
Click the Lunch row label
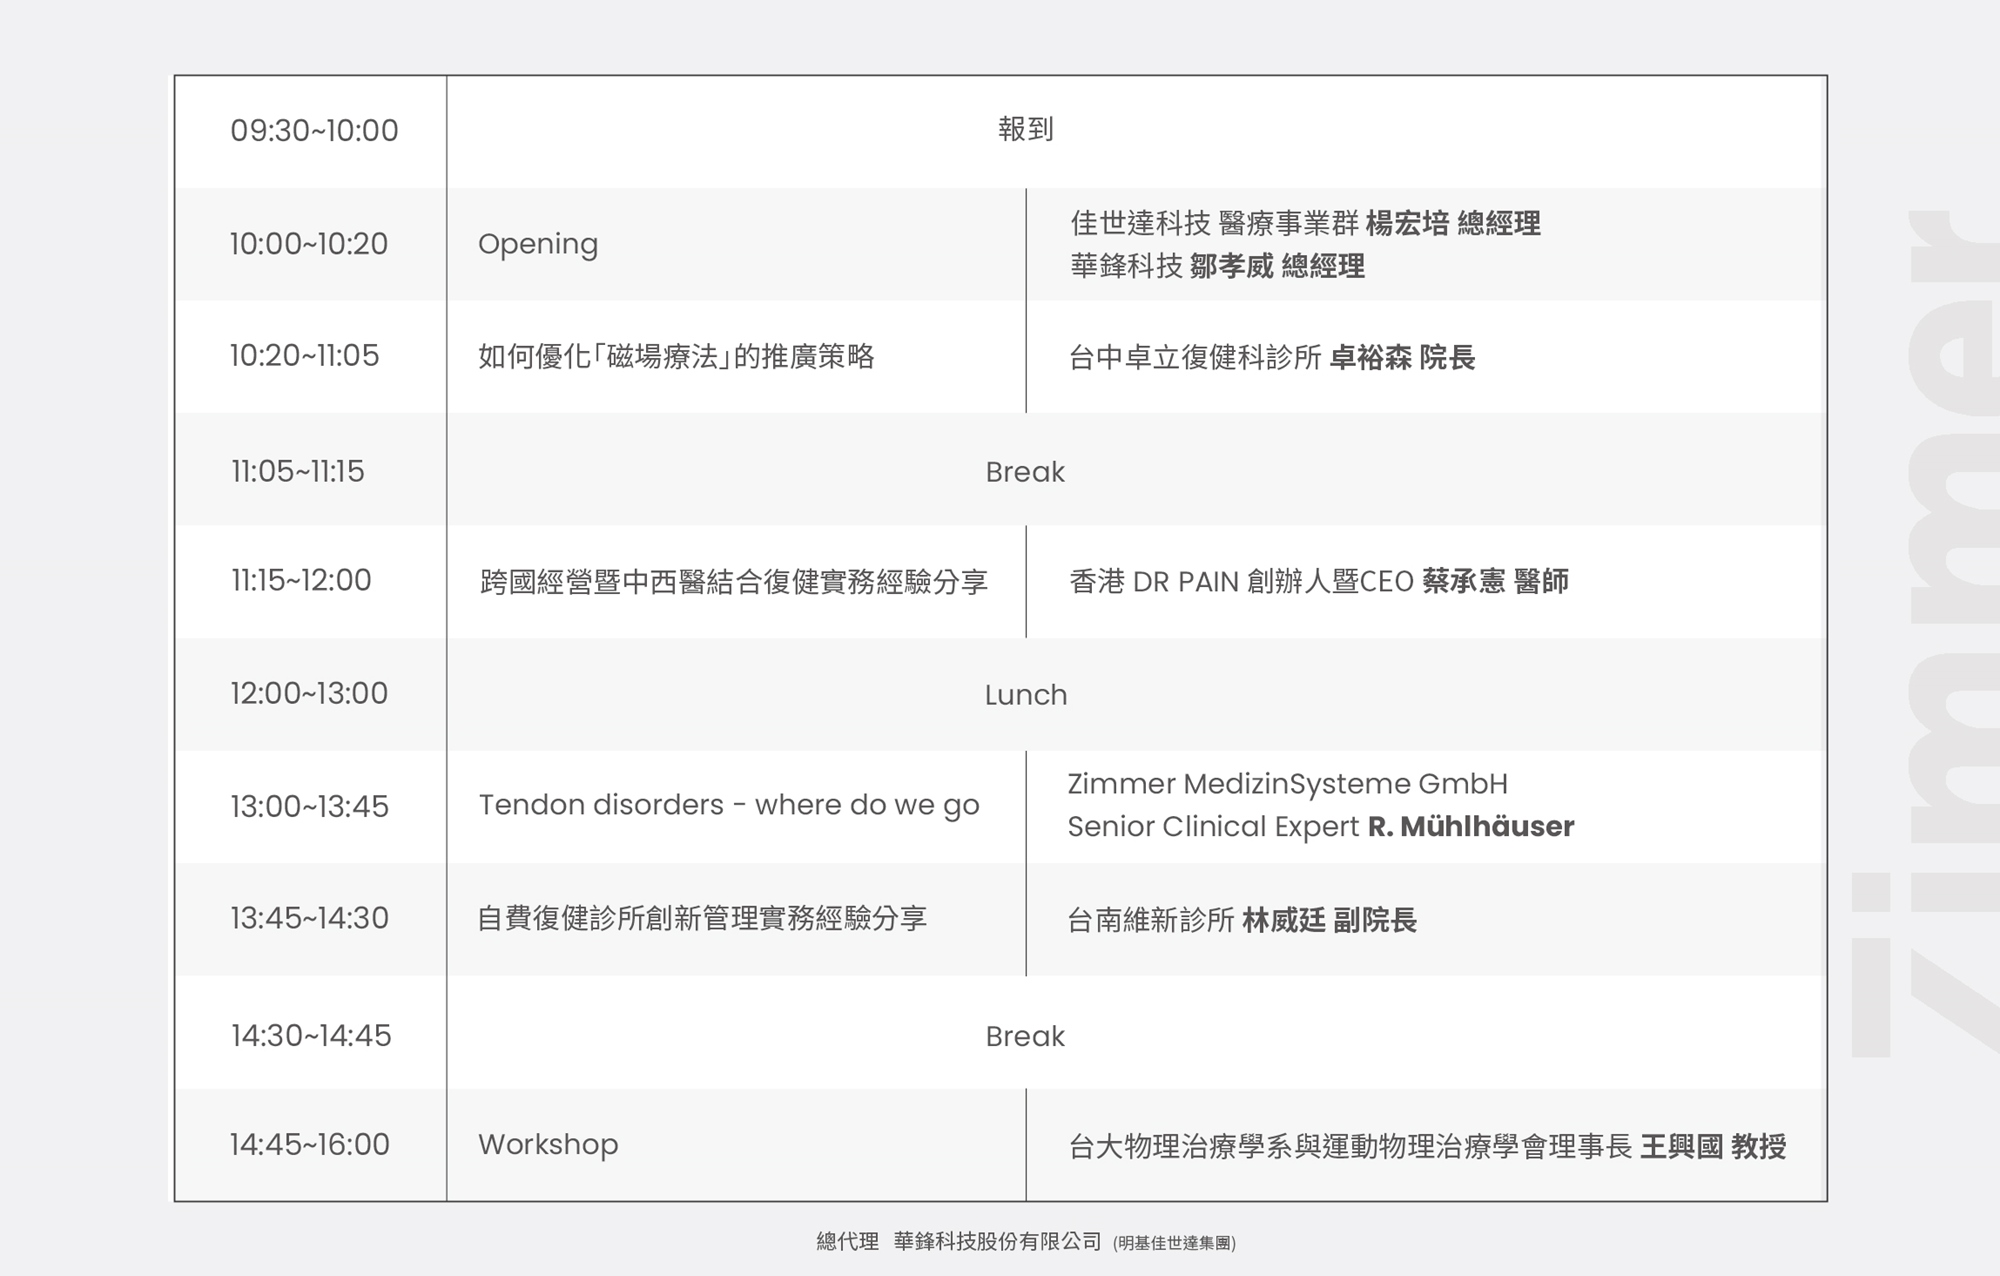point(1025,695)
